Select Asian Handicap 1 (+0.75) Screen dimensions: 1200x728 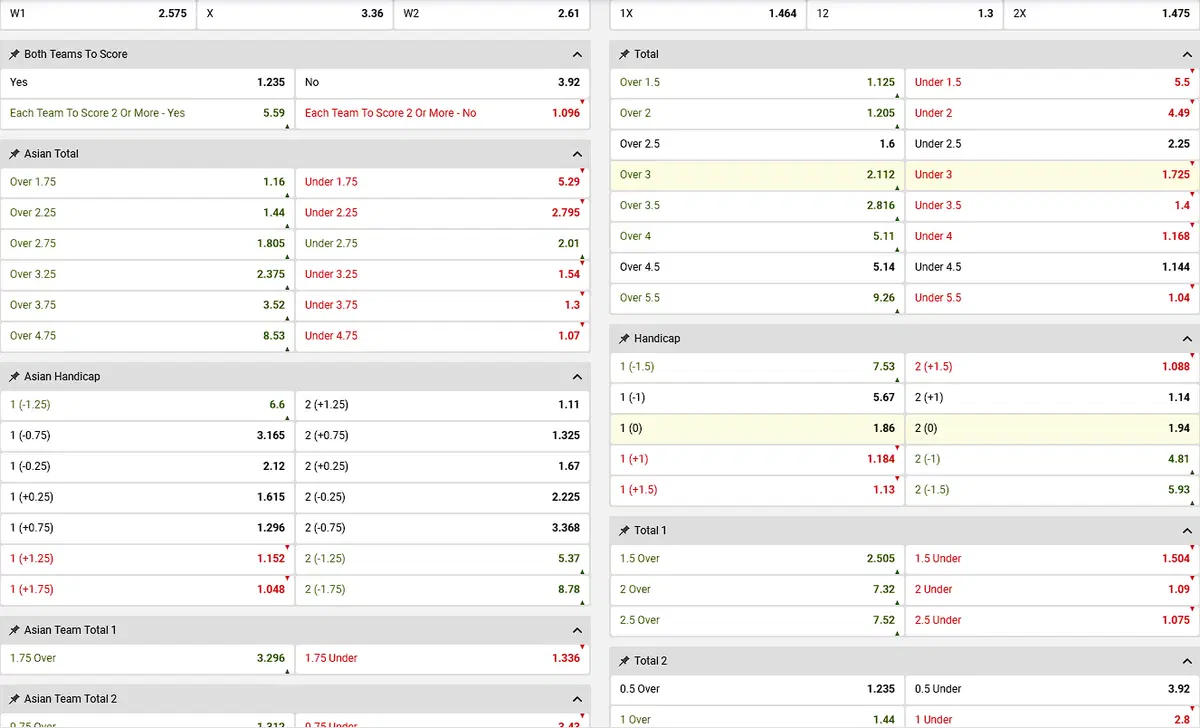pyautogui.click(x=147, y=529)
